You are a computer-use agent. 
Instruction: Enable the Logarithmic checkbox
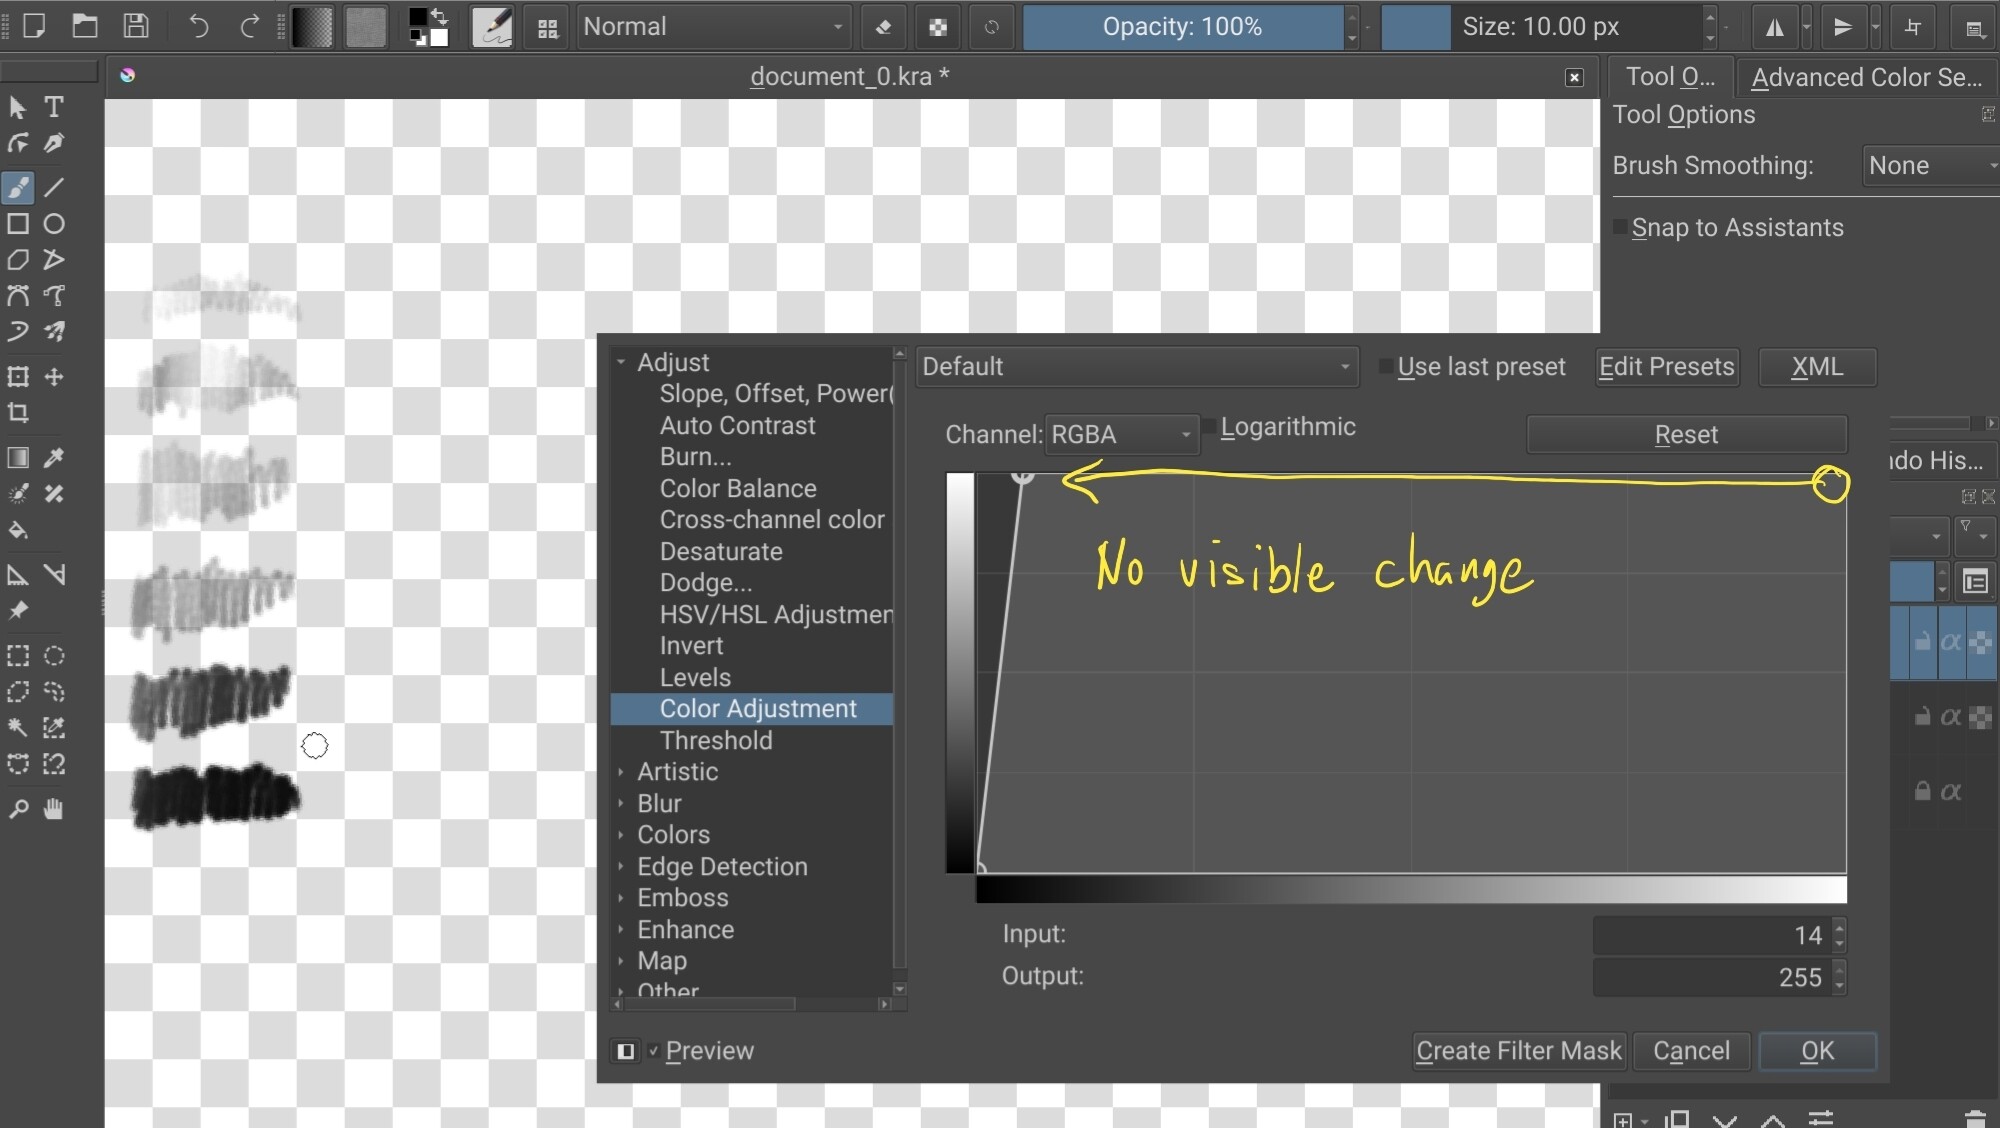(x=1210, y=427)
